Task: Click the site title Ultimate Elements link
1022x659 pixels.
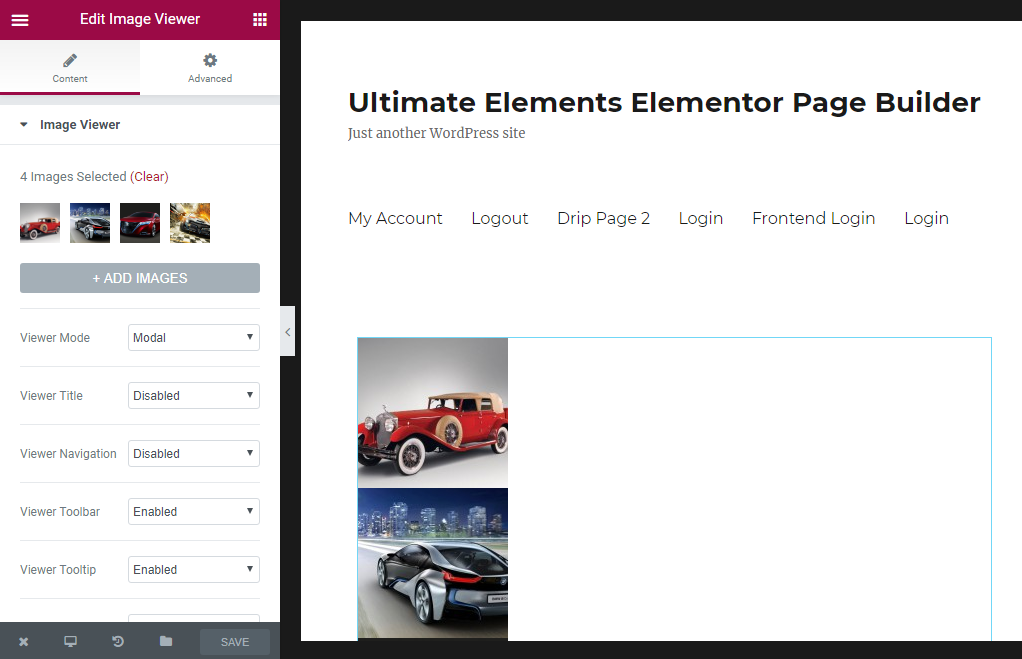Action: [x=664, y=102]
